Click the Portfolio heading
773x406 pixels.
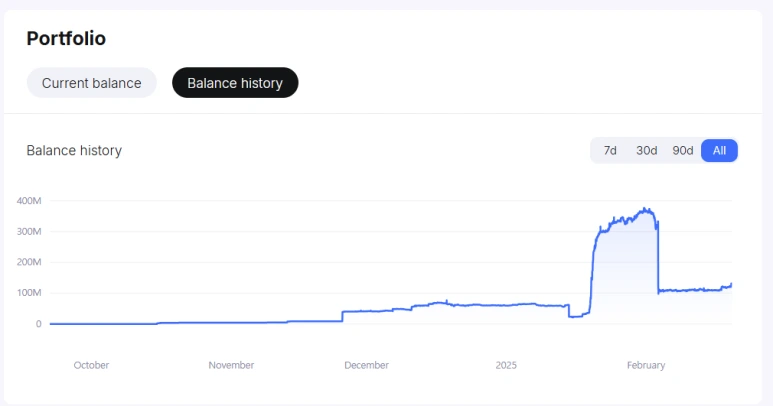[66, 39]
